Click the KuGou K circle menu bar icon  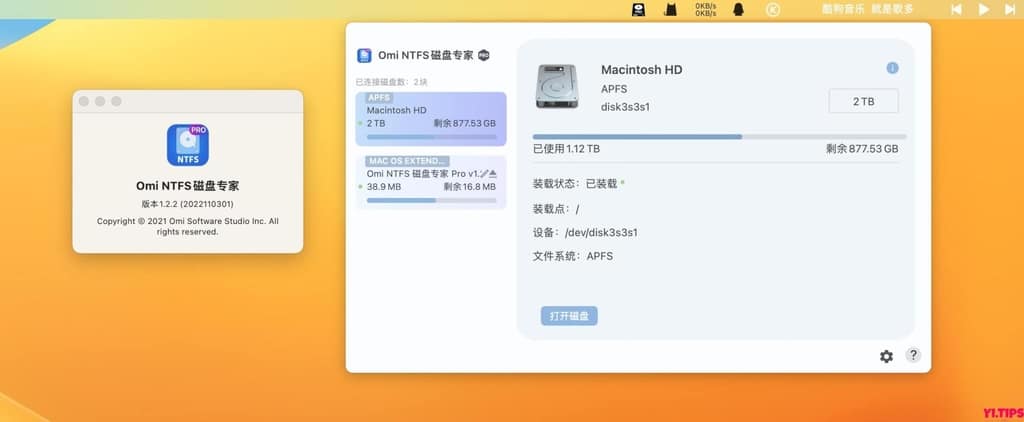tap(773, 9)
